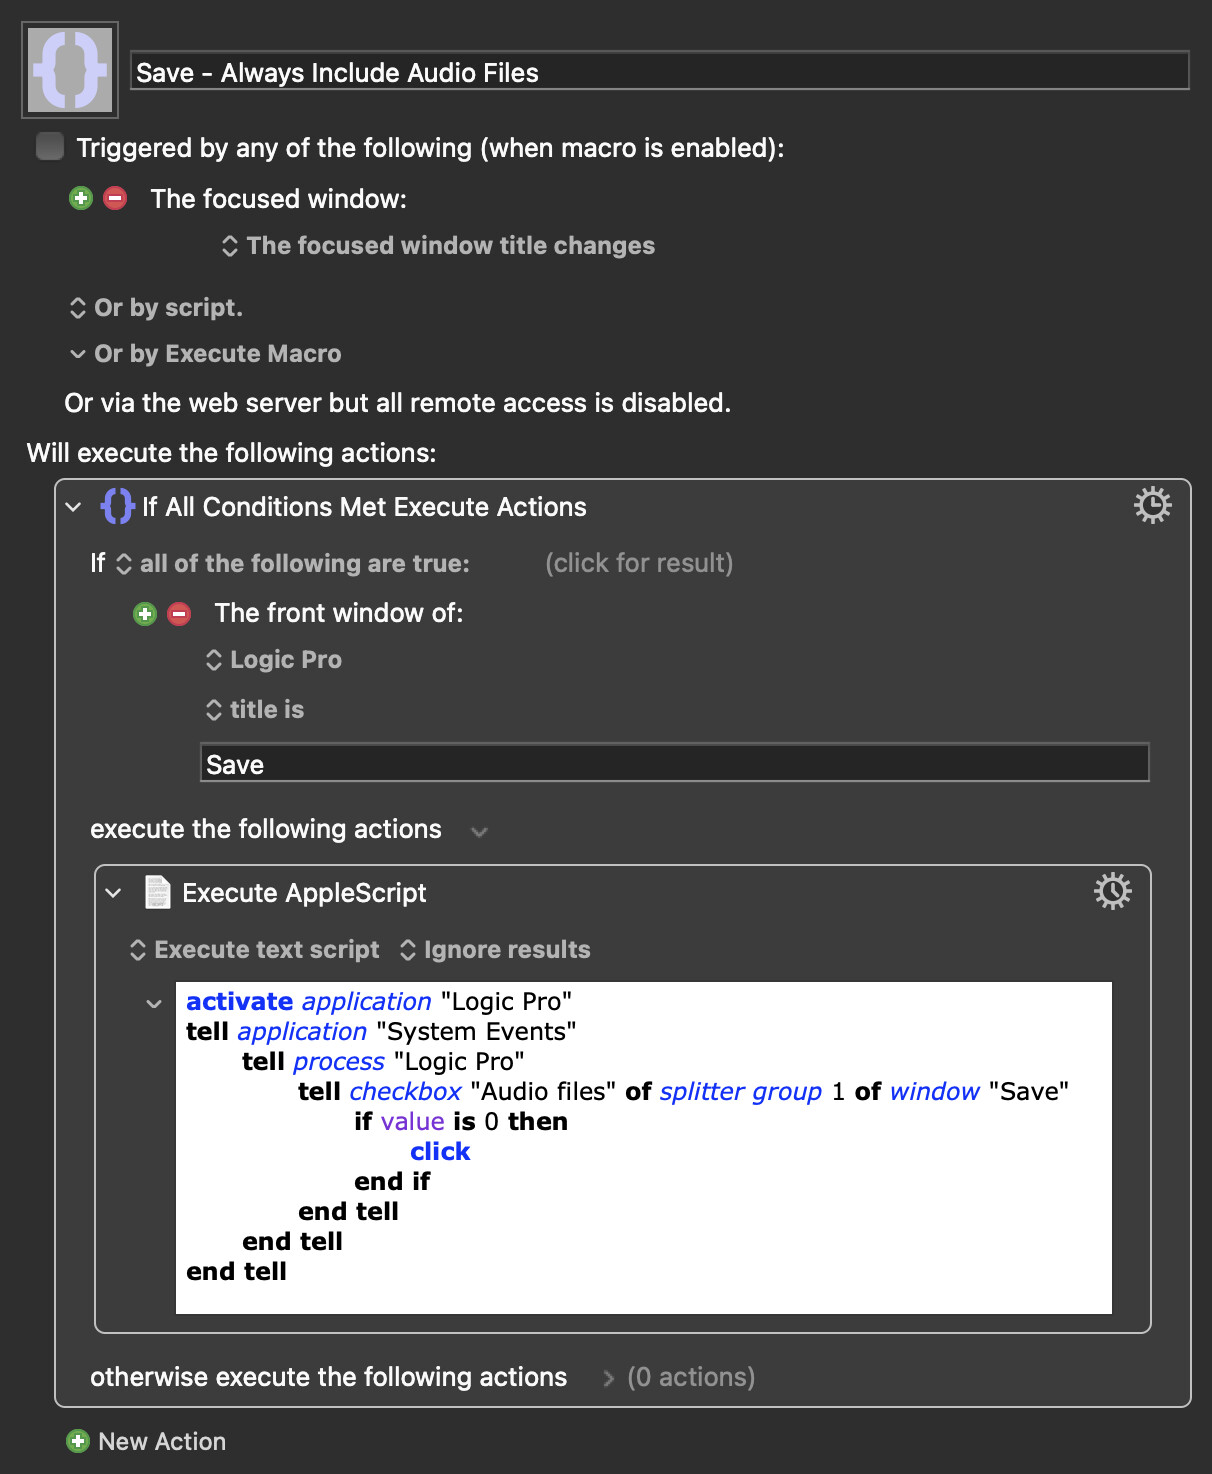Toggle the Triggered by any of the following checkbox
This screenshot has height=1474, width=1212.
(x=49, y=146)
